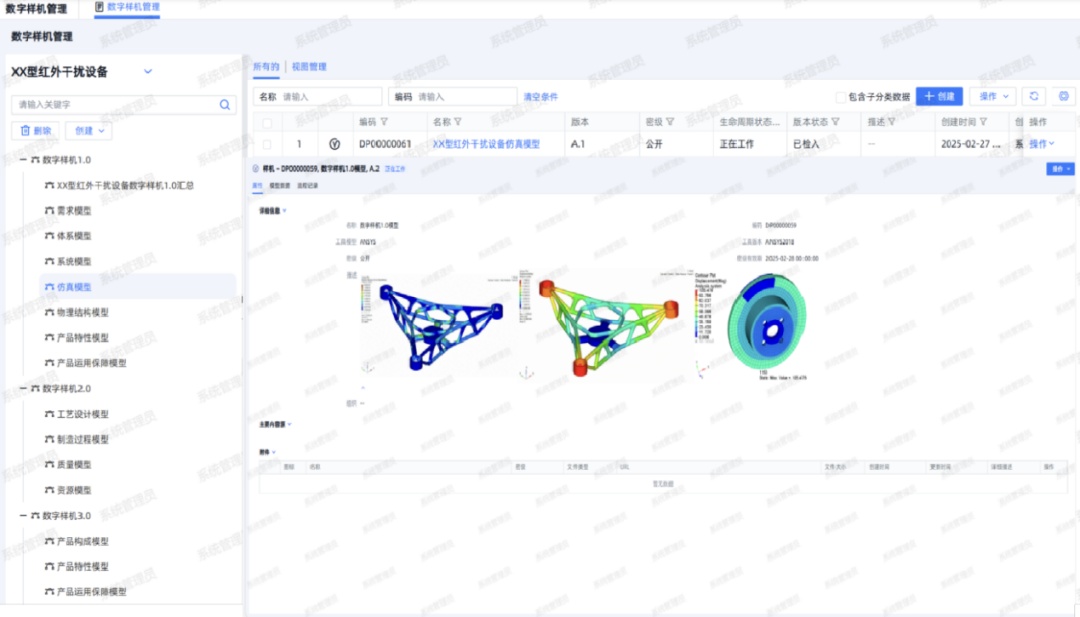Image resolution: width=1080 pixels, height=617 pixels.
Task: Switch to the 视图管理 tab
Action: point(309,67)
